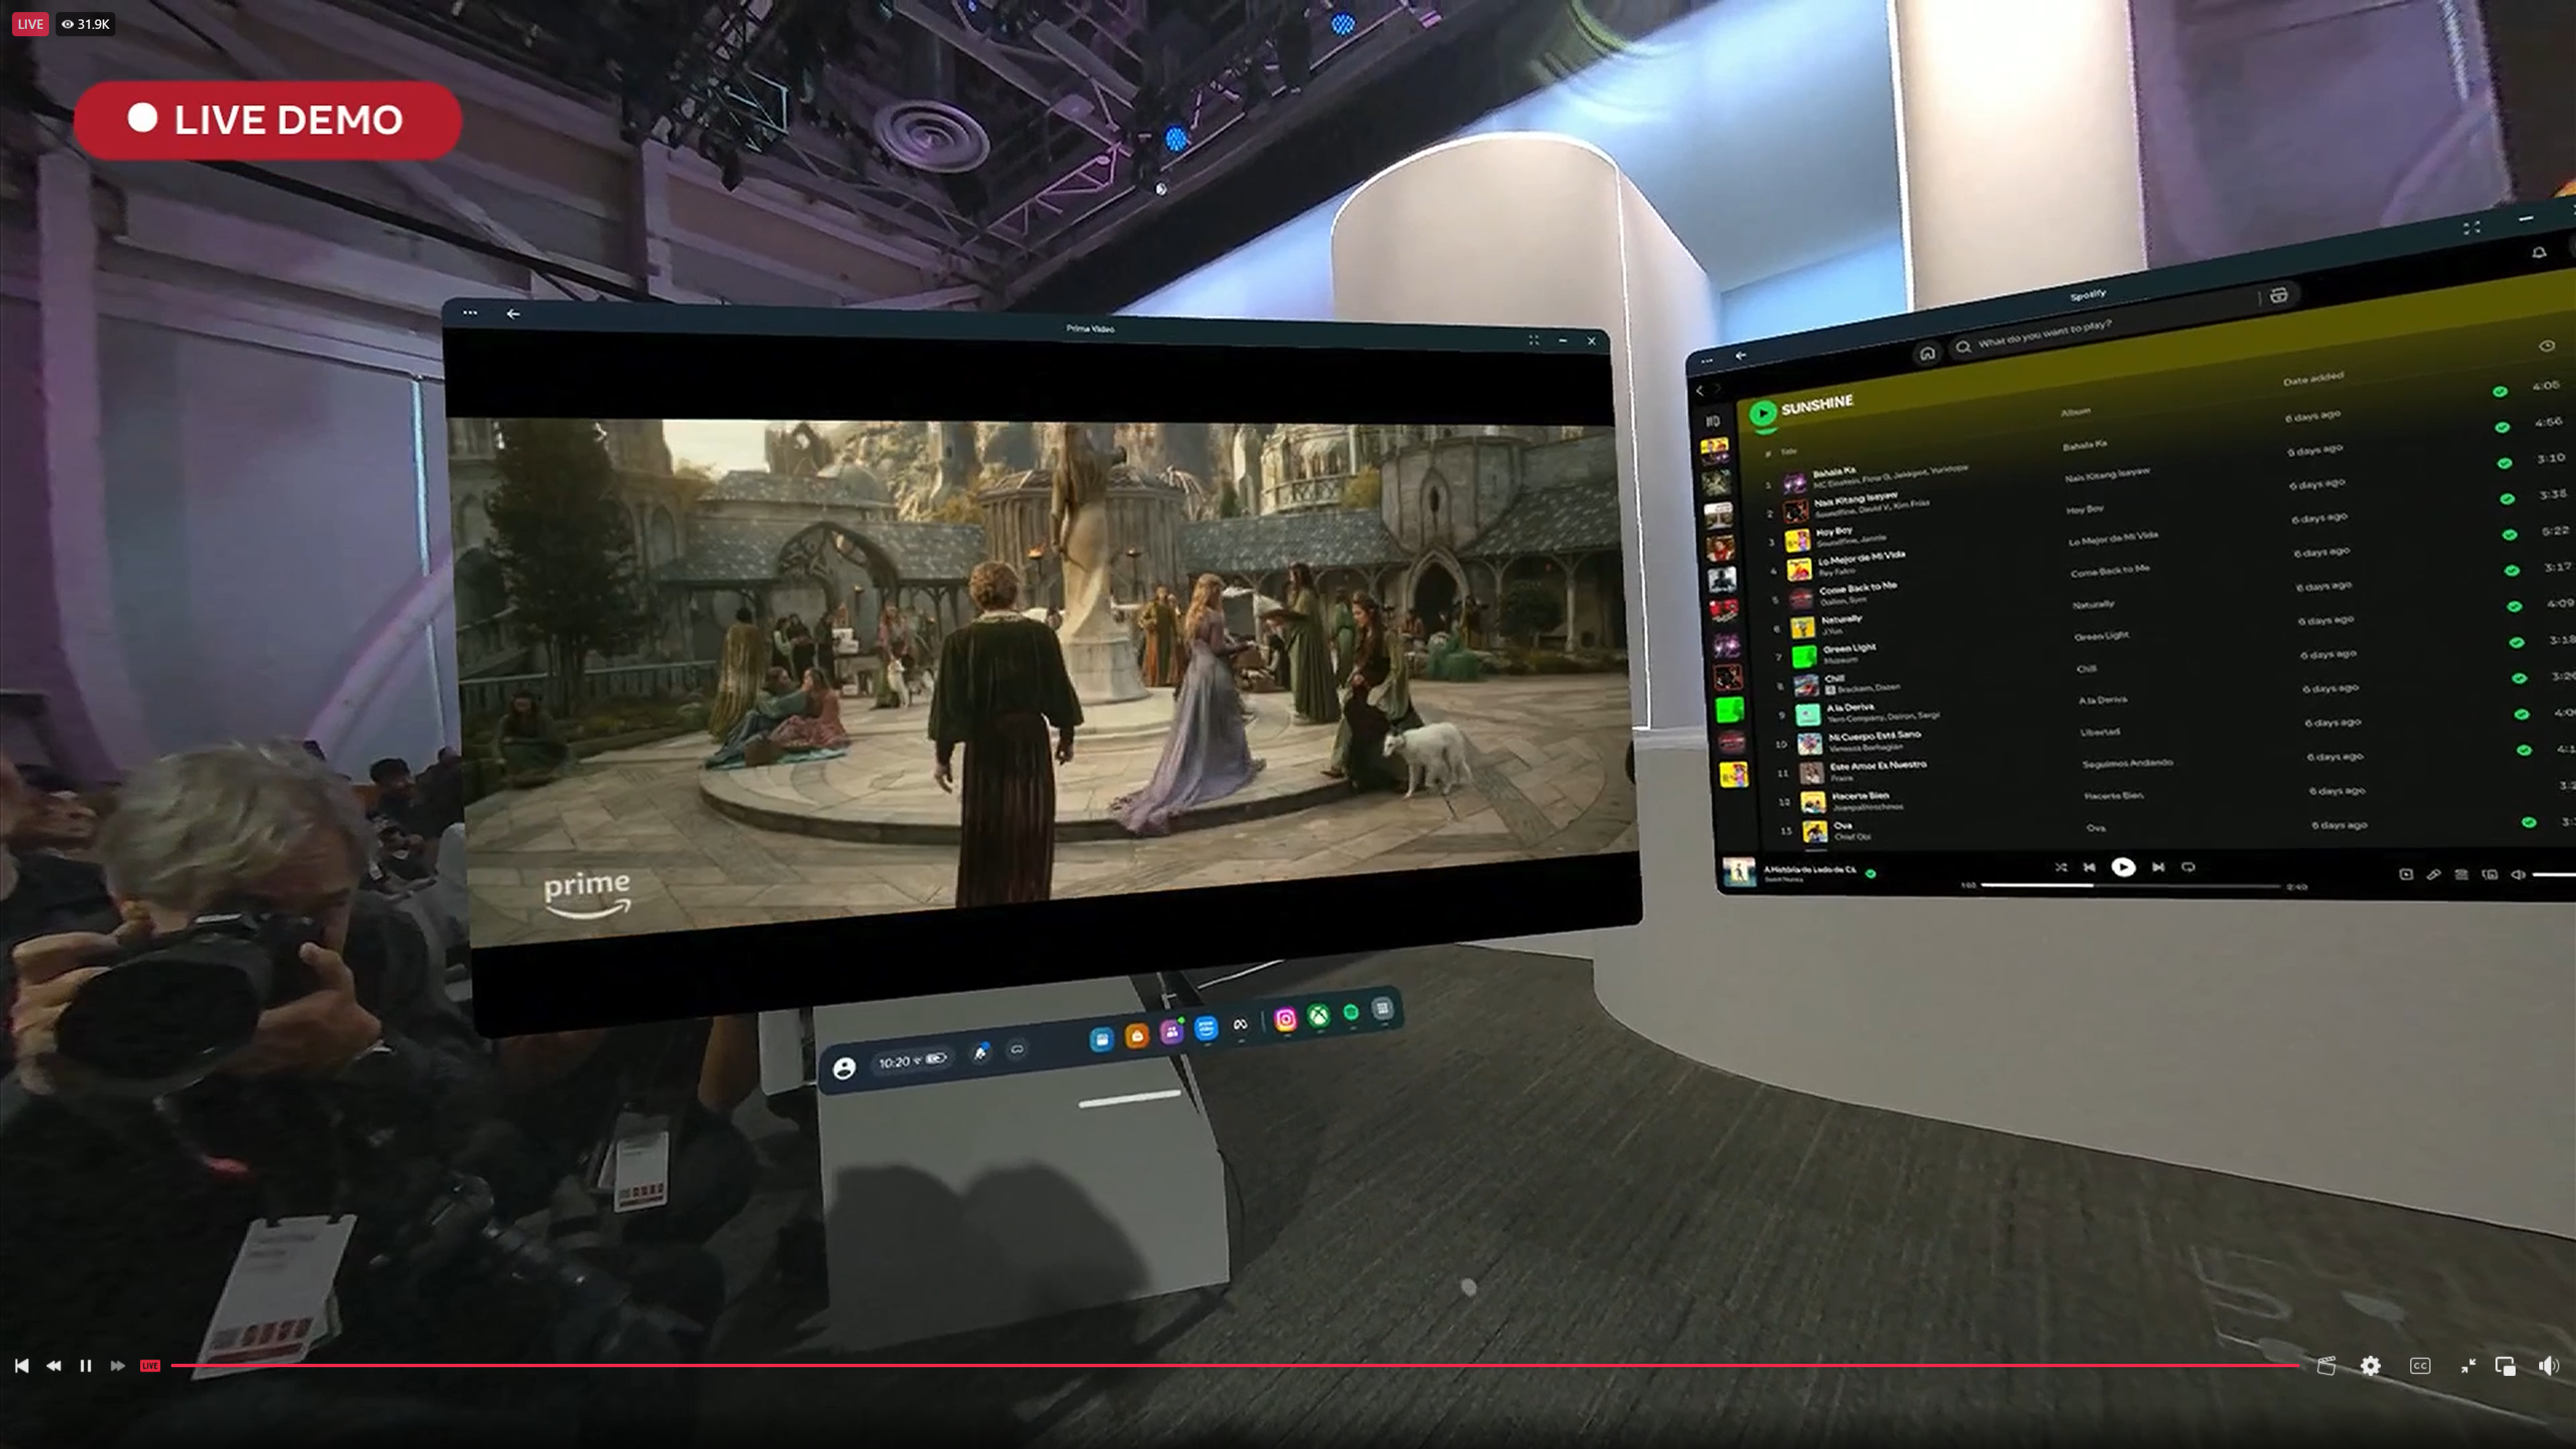Image resolution: width=2576 pixels, height=1449 pixels.
Task: Launch Instagram from the dock
Action: point(1286,1020)
